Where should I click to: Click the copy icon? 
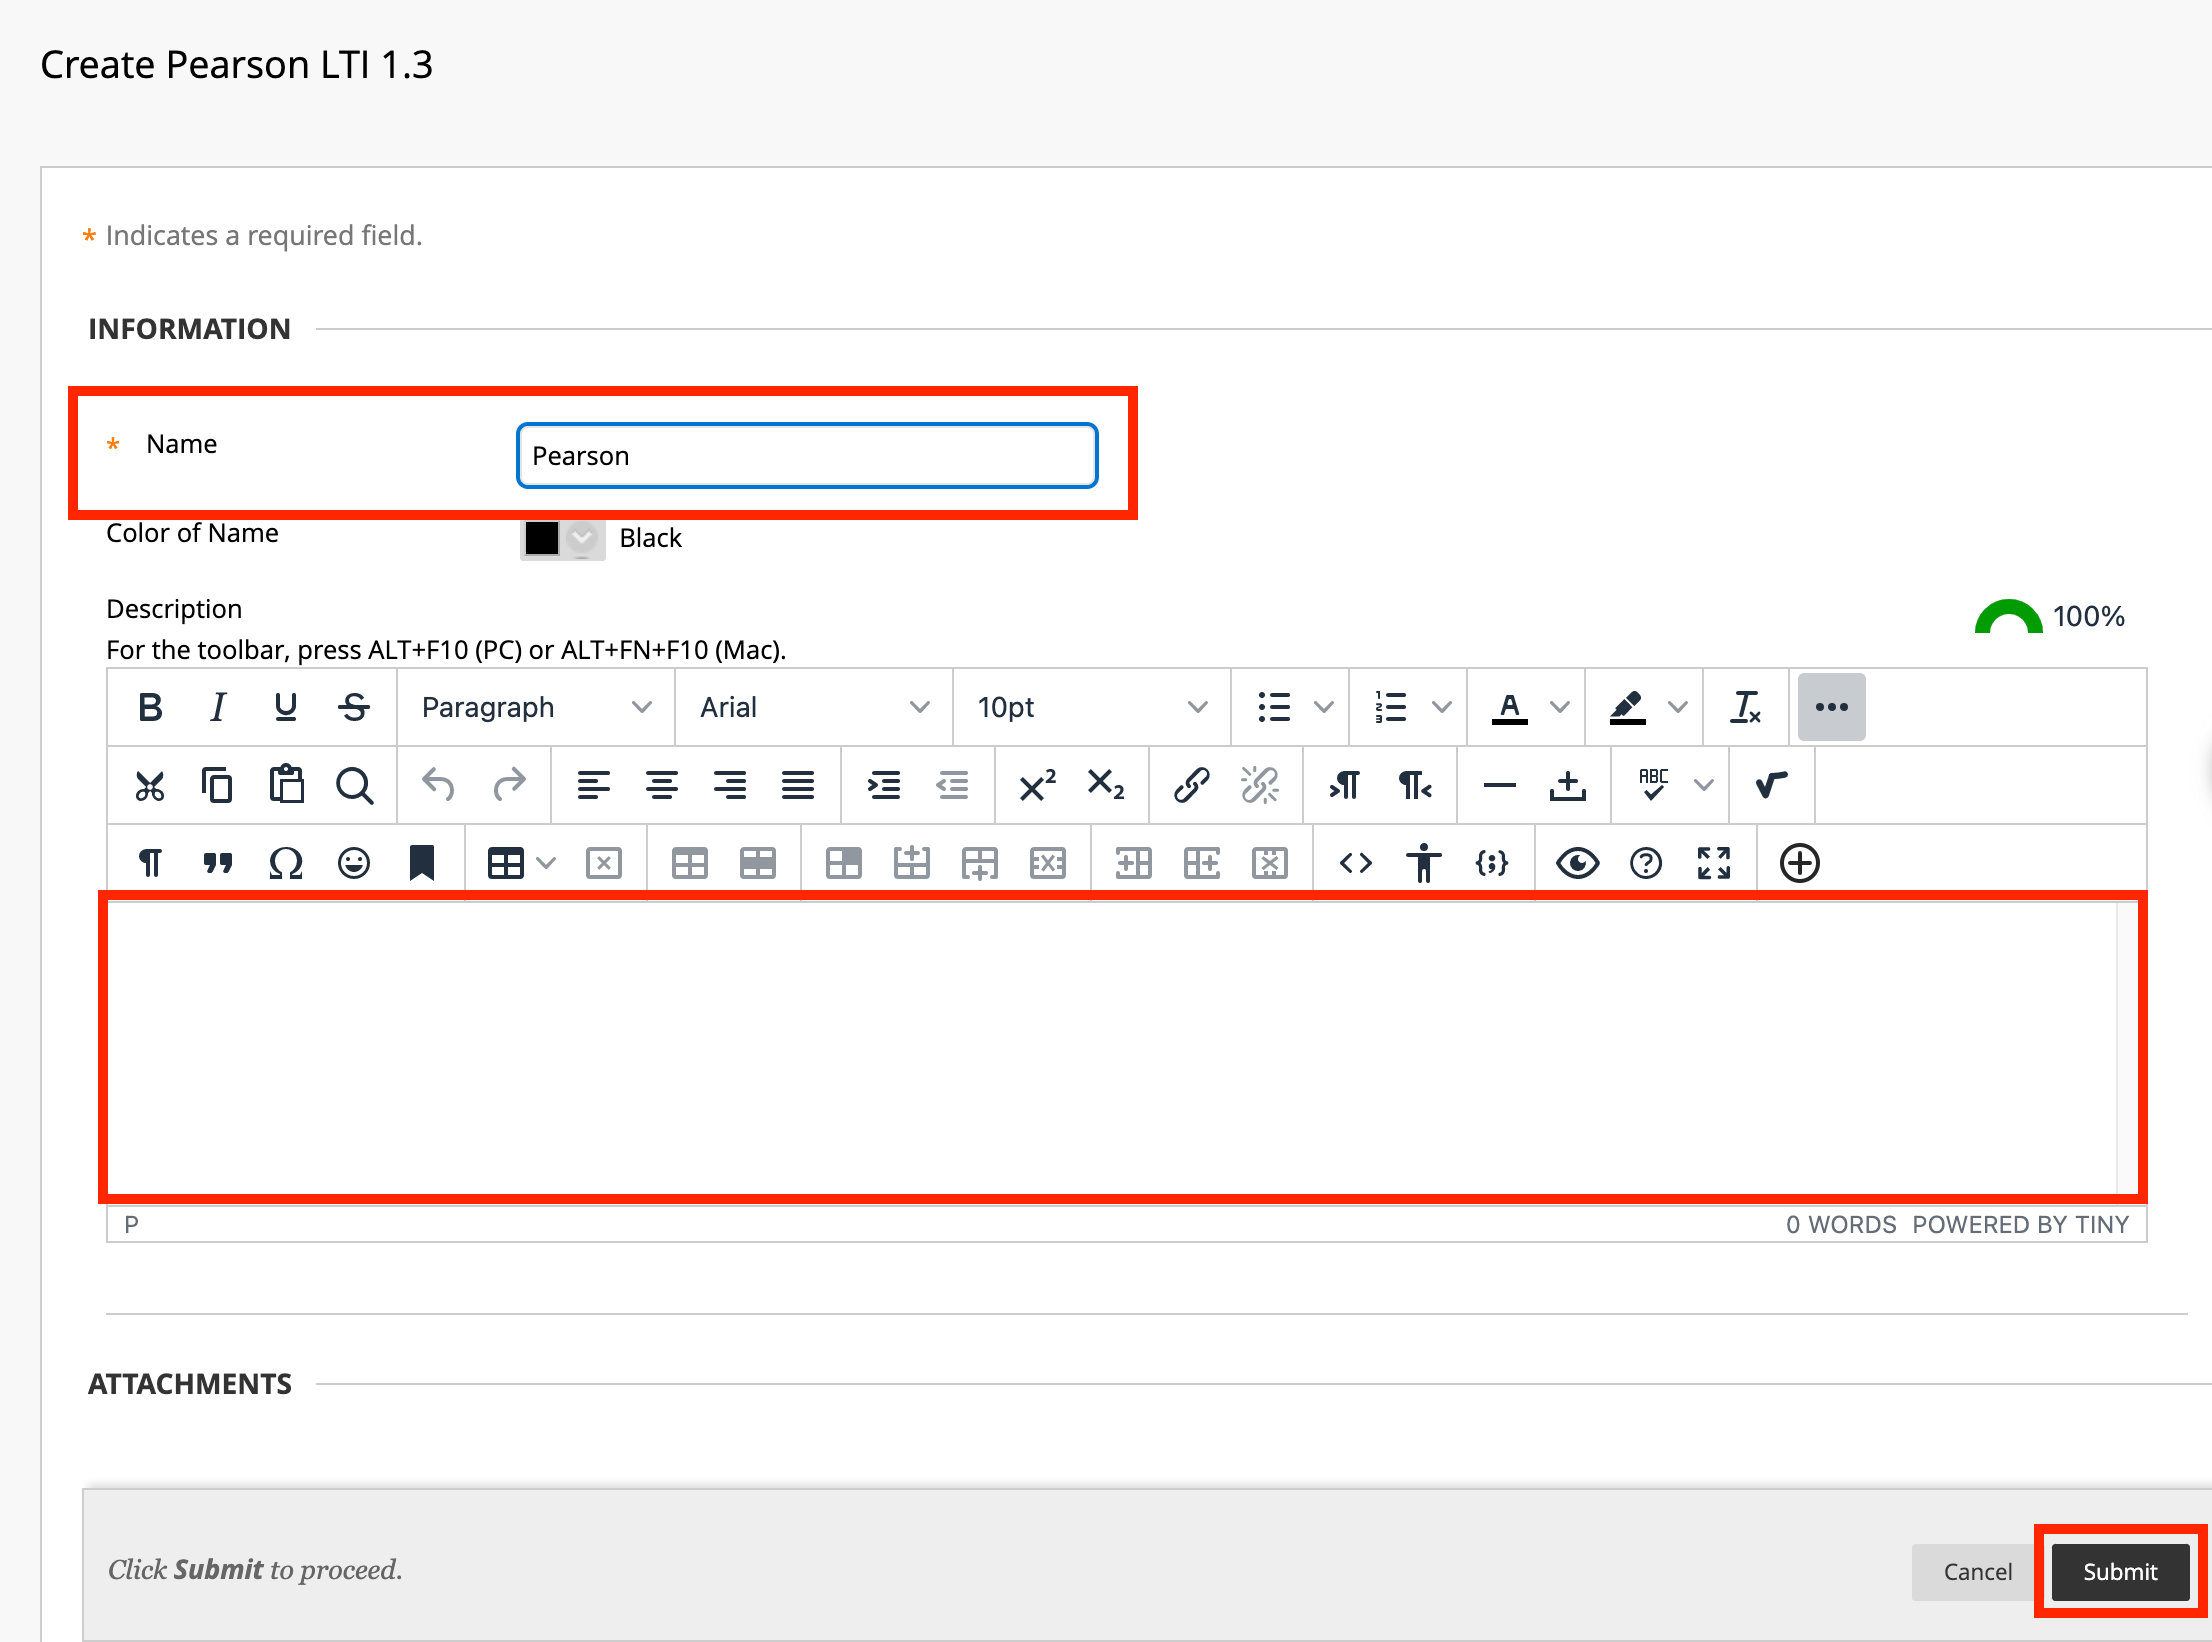[218, 785]
